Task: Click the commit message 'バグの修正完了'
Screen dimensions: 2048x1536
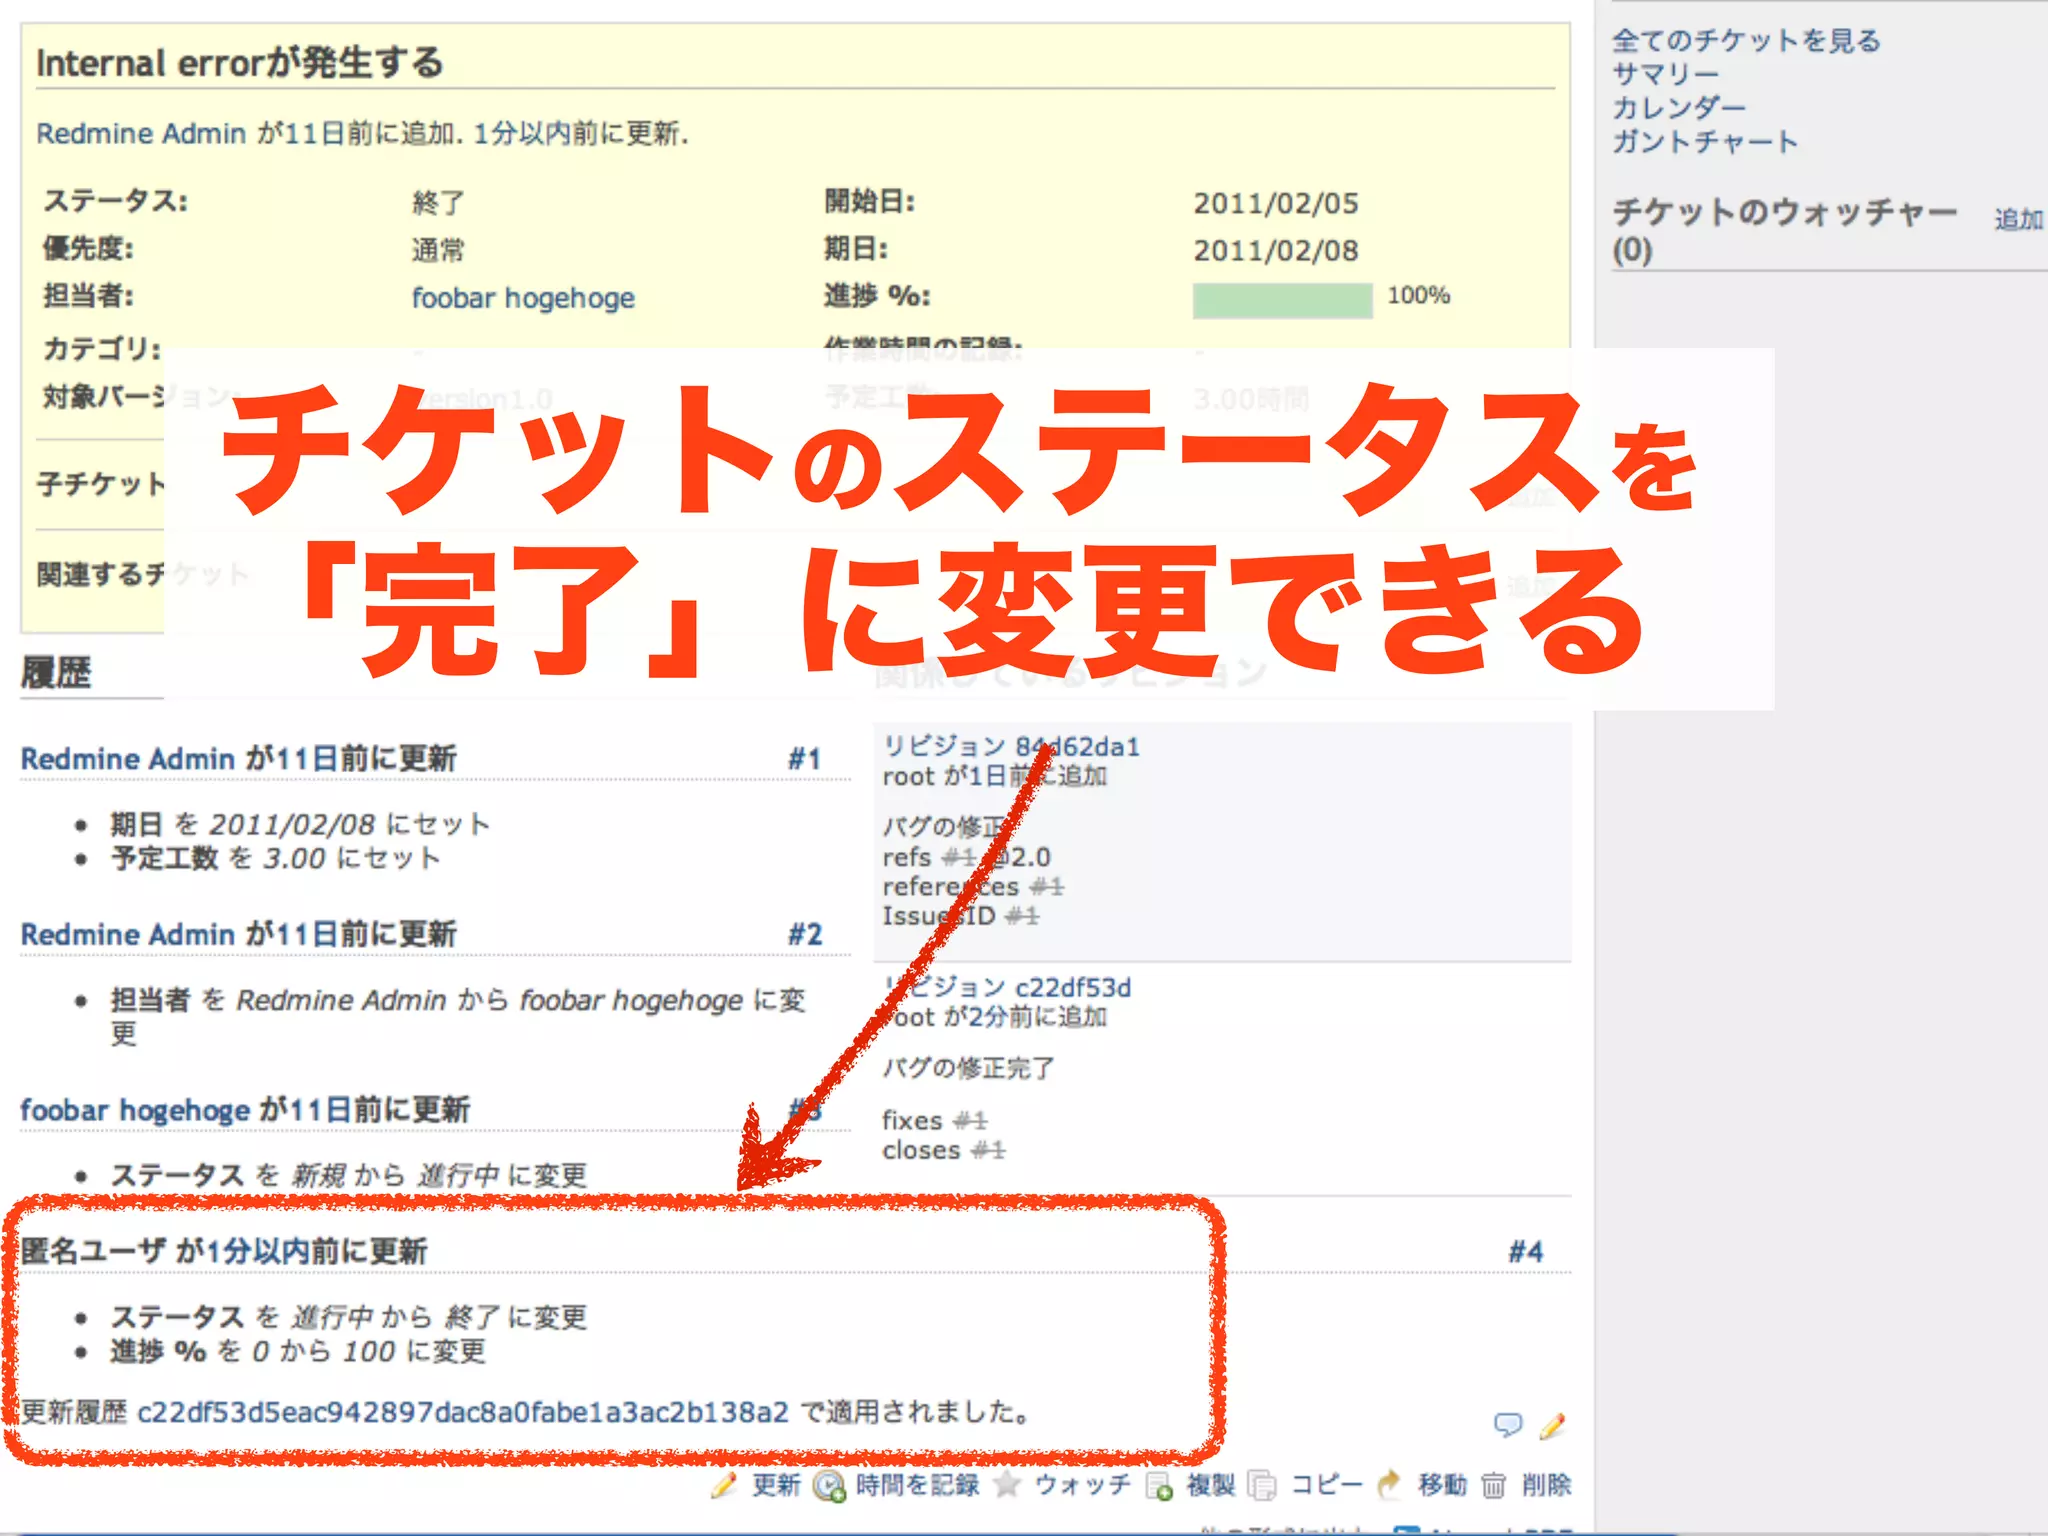Action: (968, 1069)
